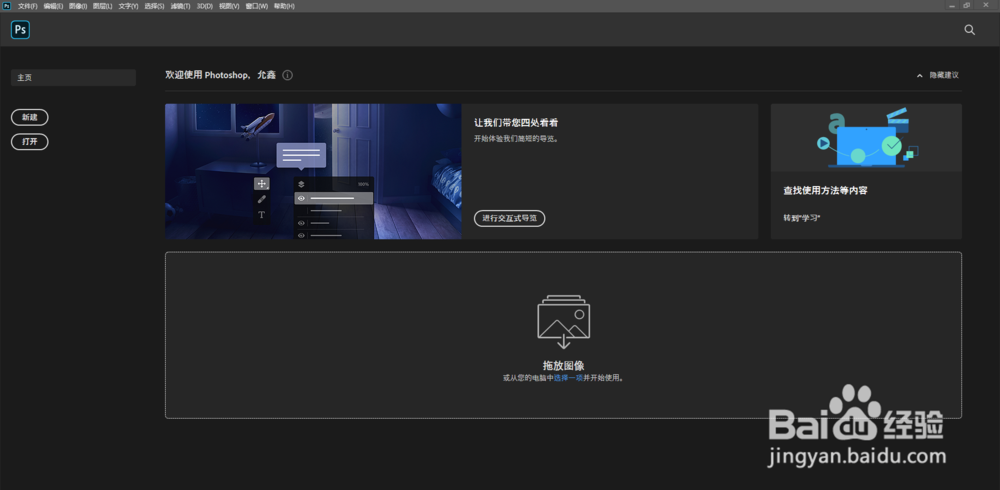Click the 查找使用方法等内容 heading
This screenshot has height=490, width=1000.
(x=825, y=191)
